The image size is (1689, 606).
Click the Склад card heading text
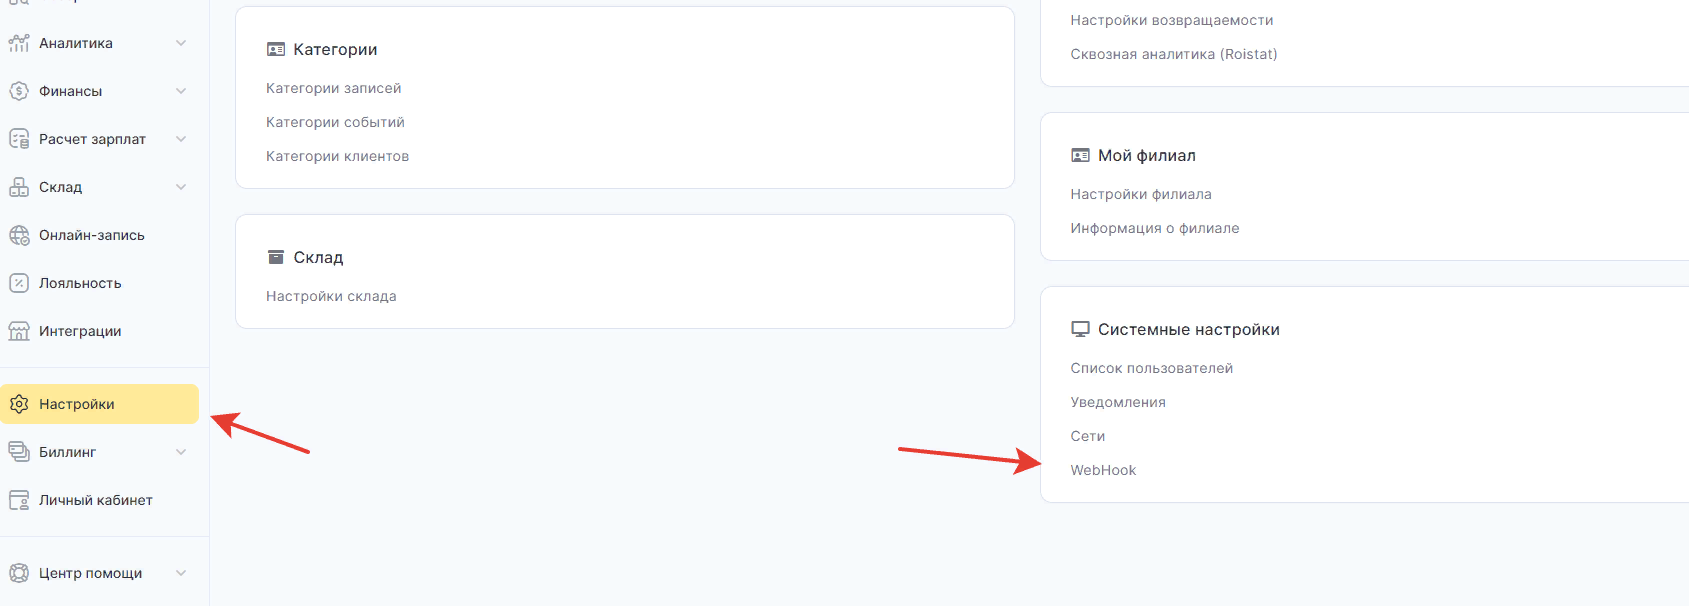click(318, 257)
